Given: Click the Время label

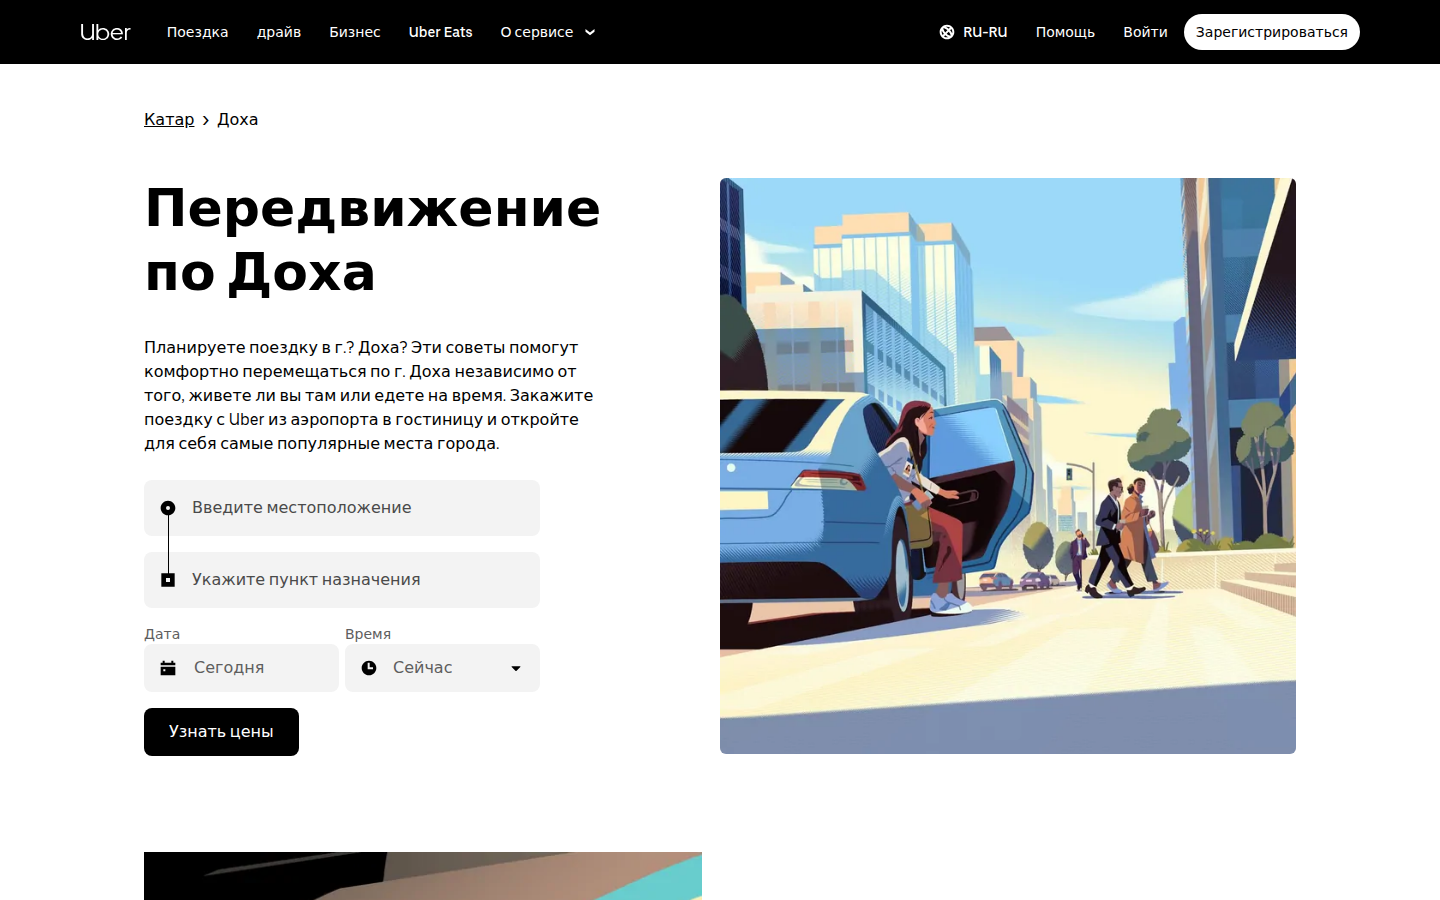Looking at the screenshot, I should (x=368, y=634).
